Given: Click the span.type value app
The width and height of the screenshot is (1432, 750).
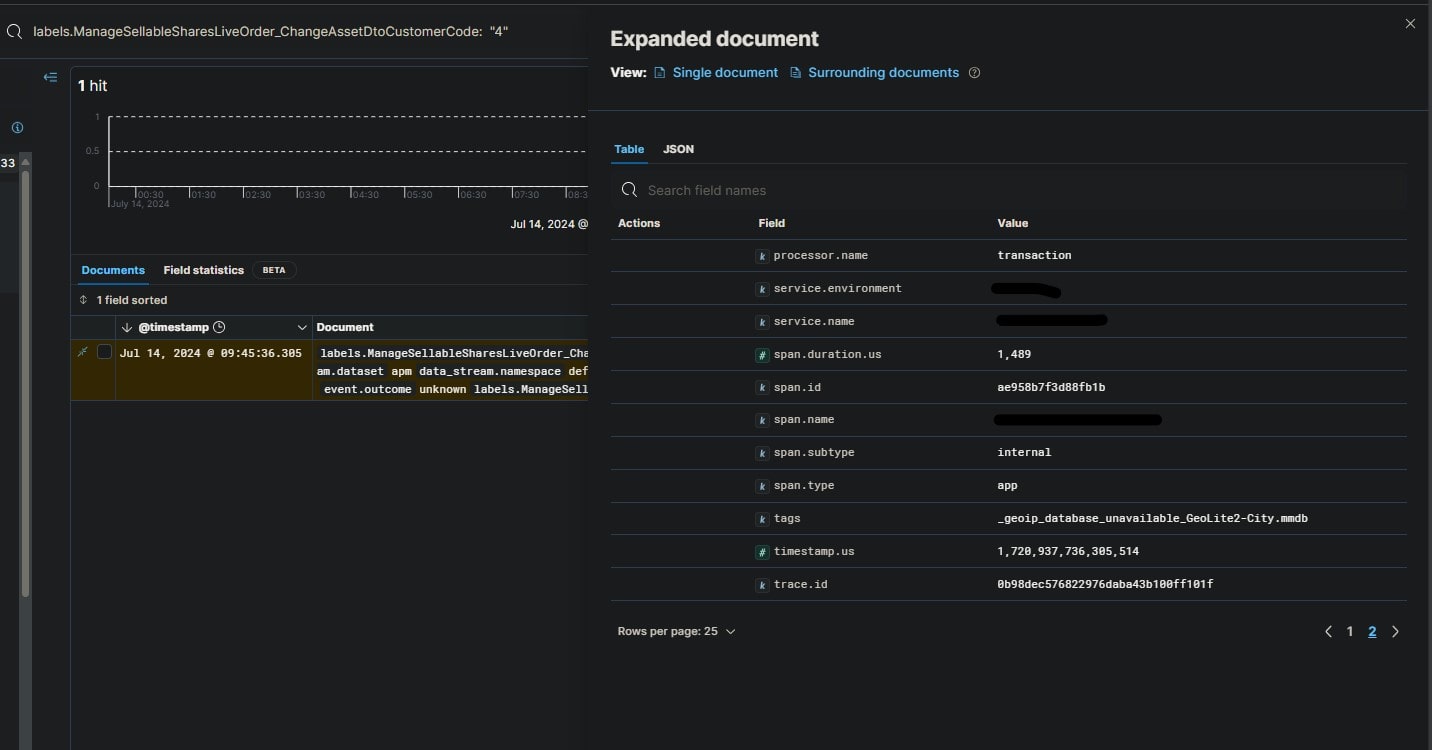Looking at the screenshot, I should coord(1007,485).
